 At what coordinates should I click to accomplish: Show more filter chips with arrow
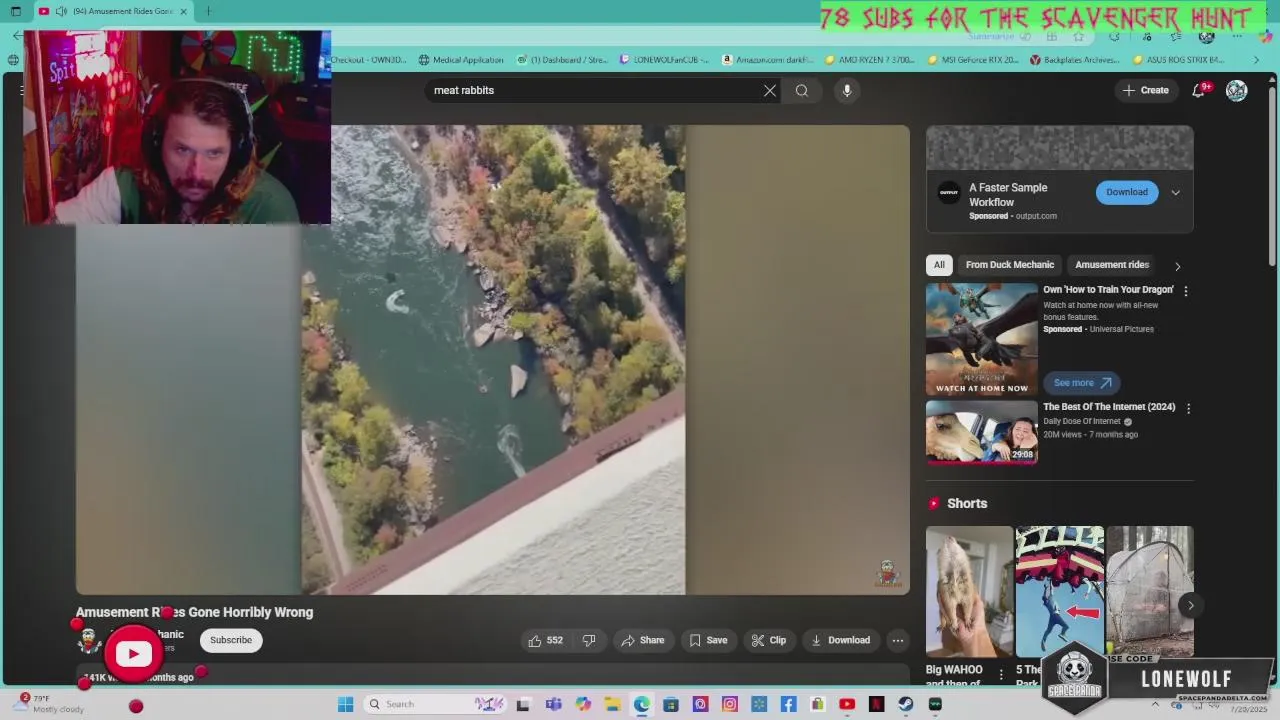coord(1177,266)
